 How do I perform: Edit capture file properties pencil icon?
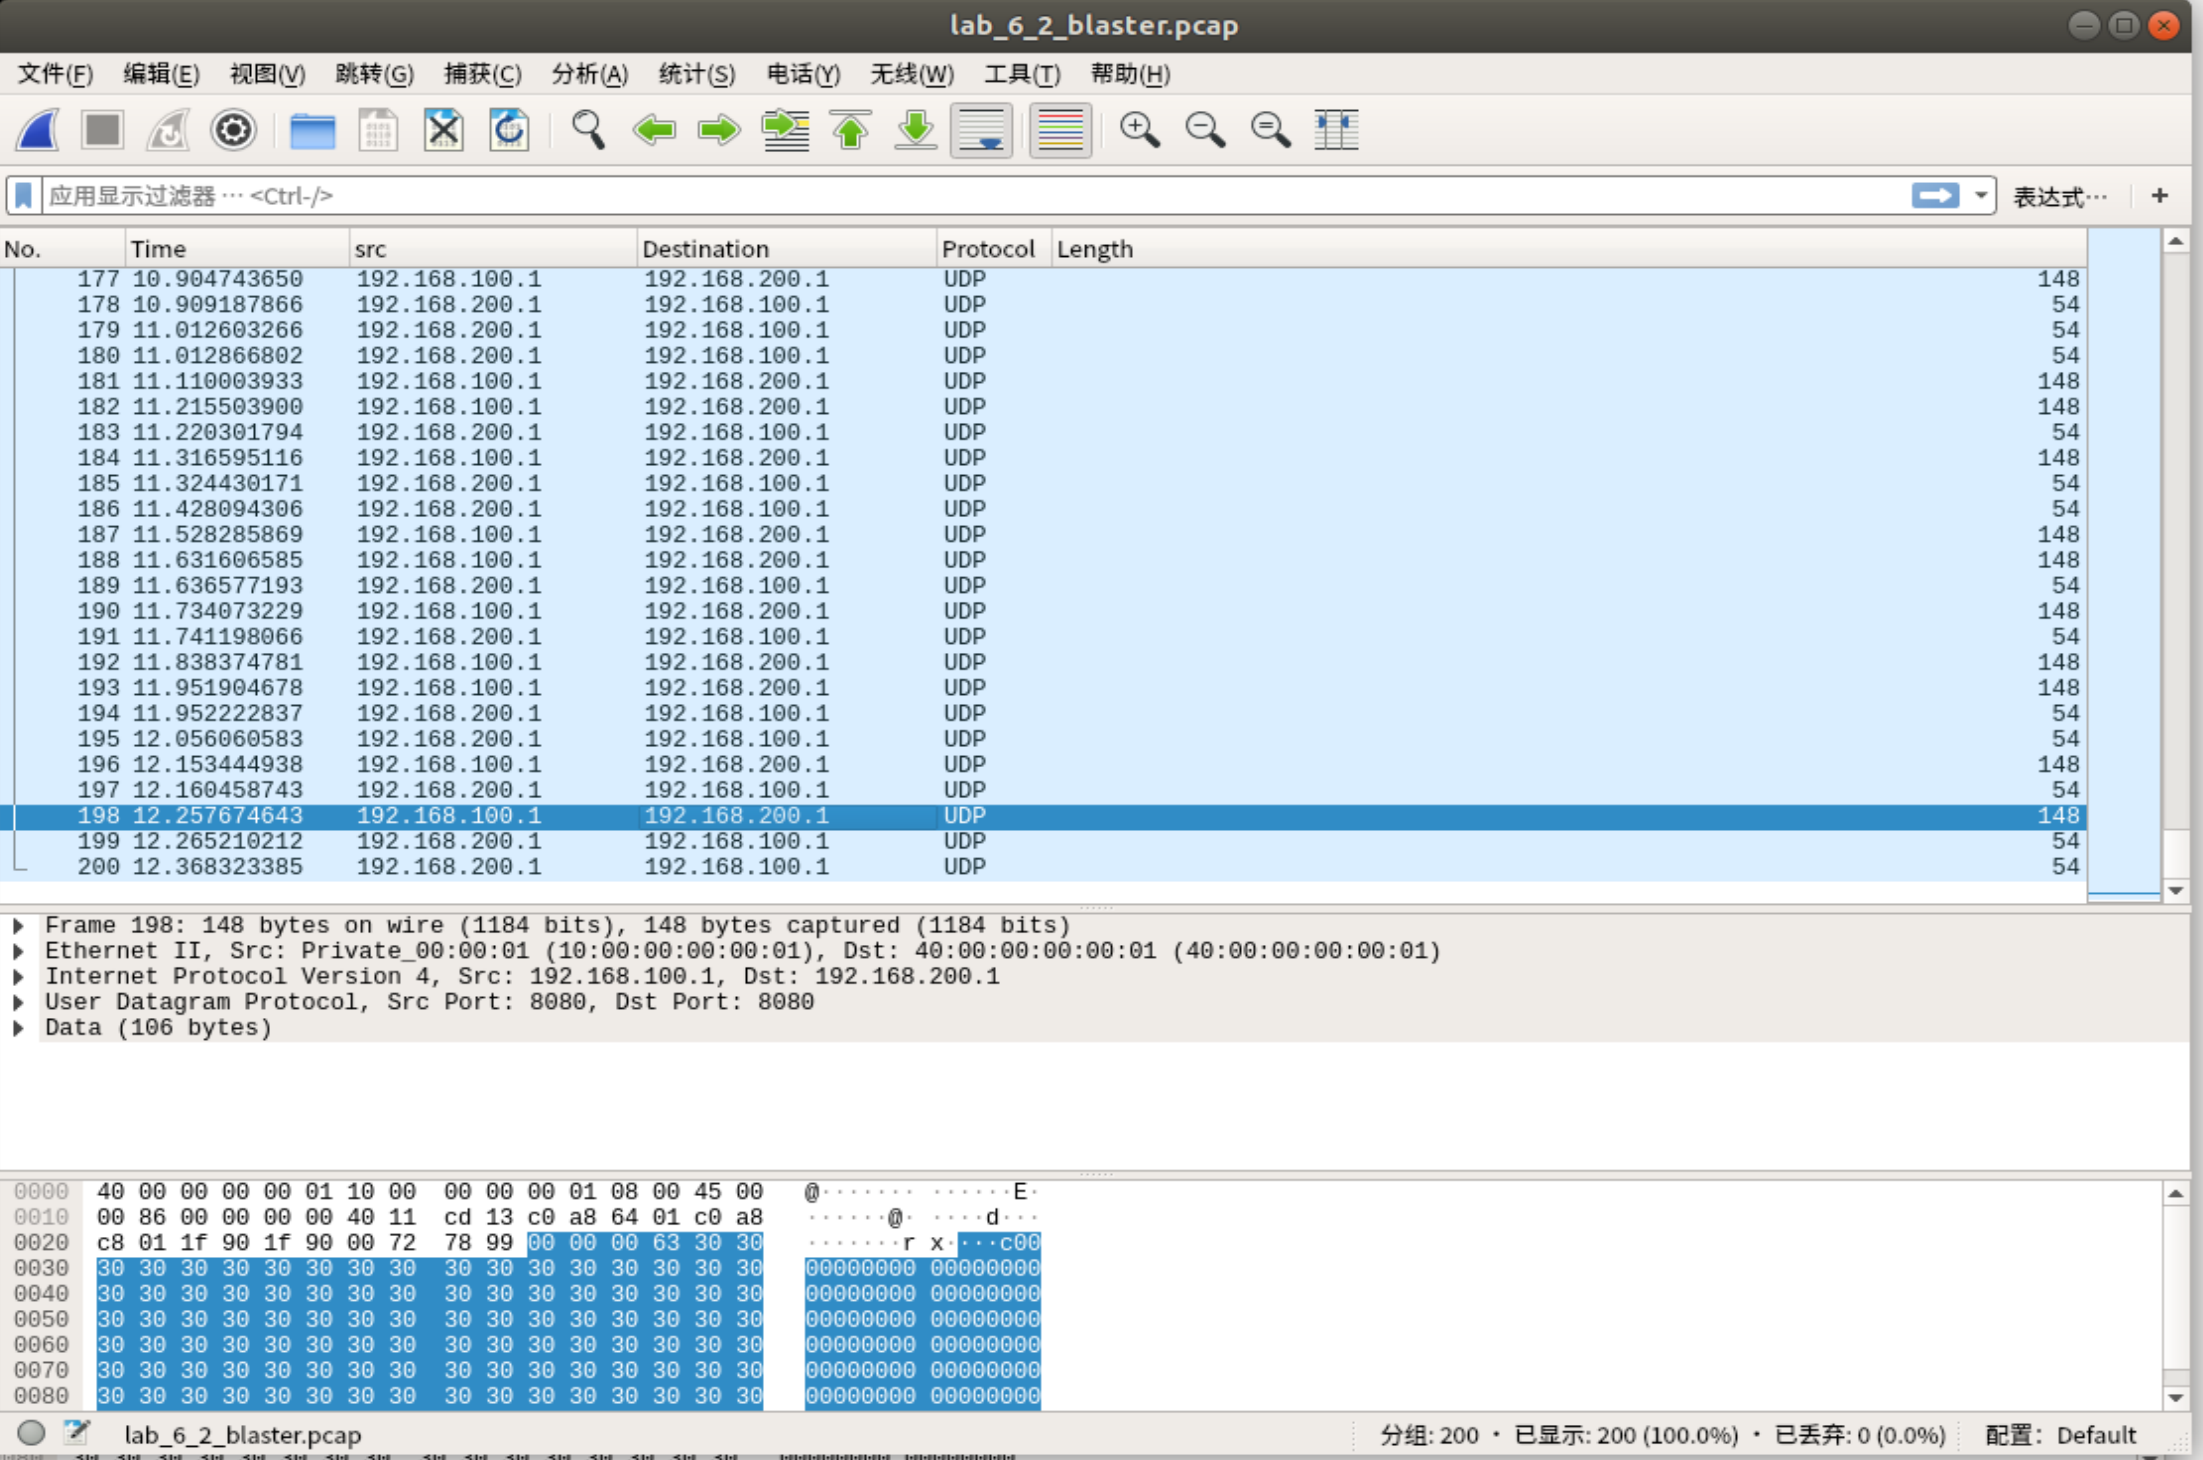pyautogui.click(x=77, y=1433)
